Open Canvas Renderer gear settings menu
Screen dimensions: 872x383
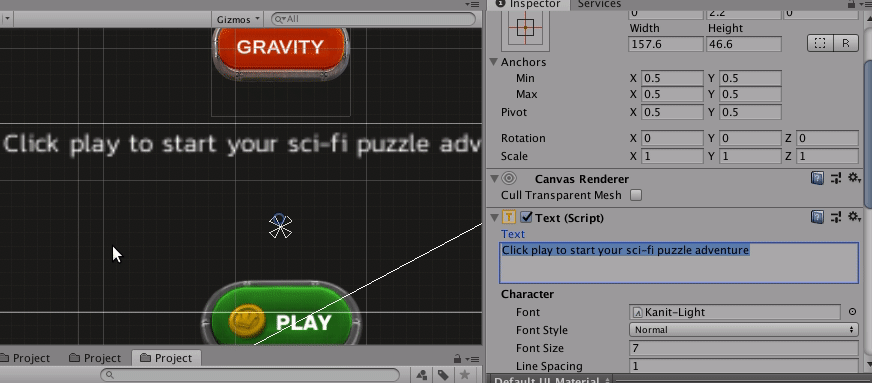[x=854, y=178]
